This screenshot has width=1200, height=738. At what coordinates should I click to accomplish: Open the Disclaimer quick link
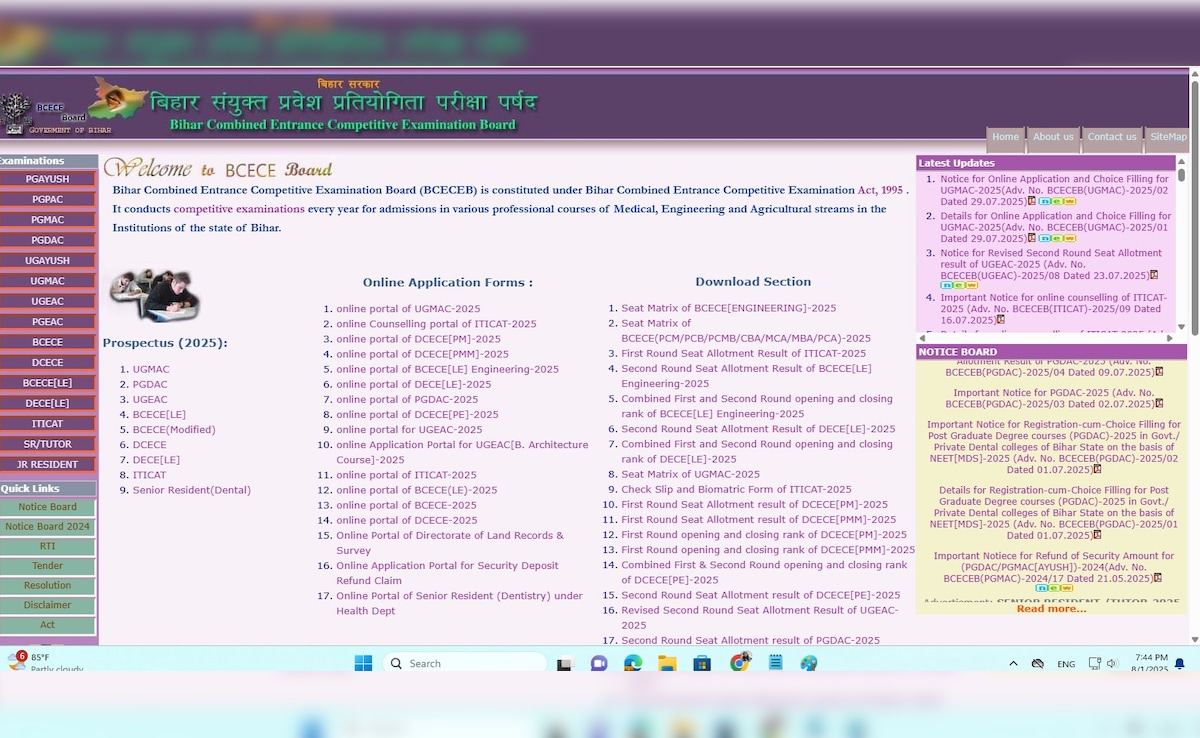click(48, 605)
